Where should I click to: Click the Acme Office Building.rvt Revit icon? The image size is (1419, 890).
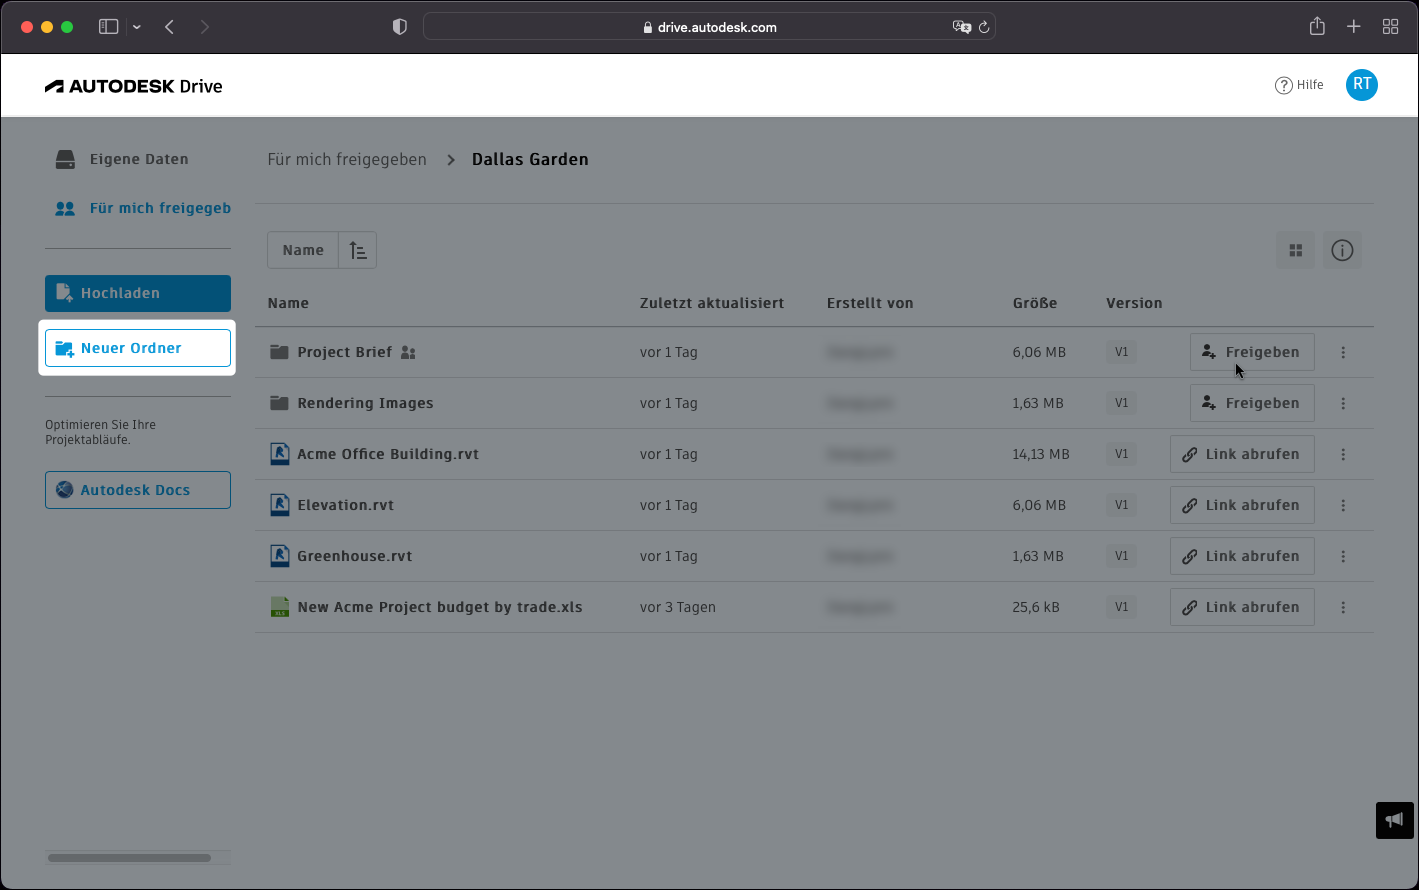pyautogui.click(x=280, y=454)
